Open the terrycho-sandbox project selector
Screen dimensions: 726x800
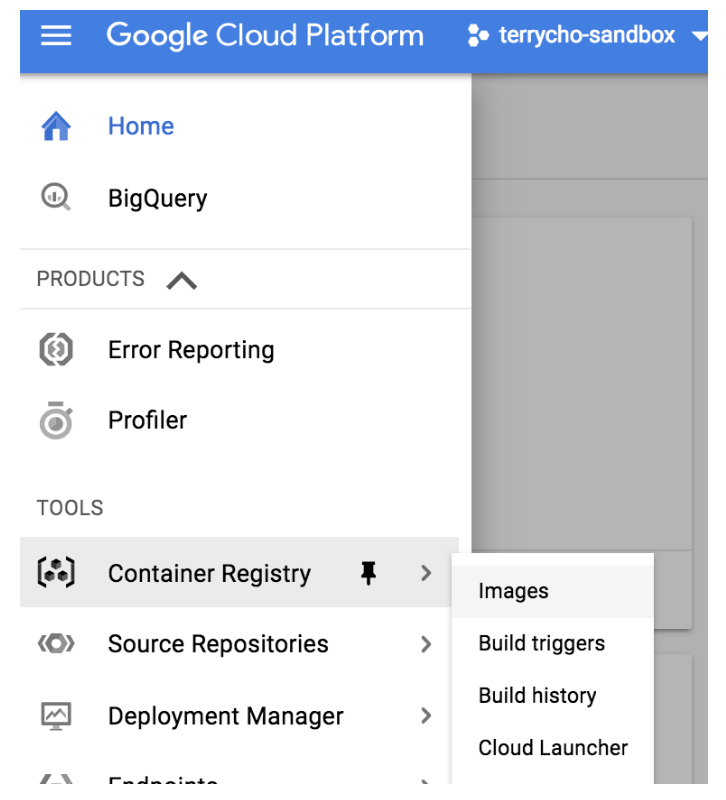(587, 36)
